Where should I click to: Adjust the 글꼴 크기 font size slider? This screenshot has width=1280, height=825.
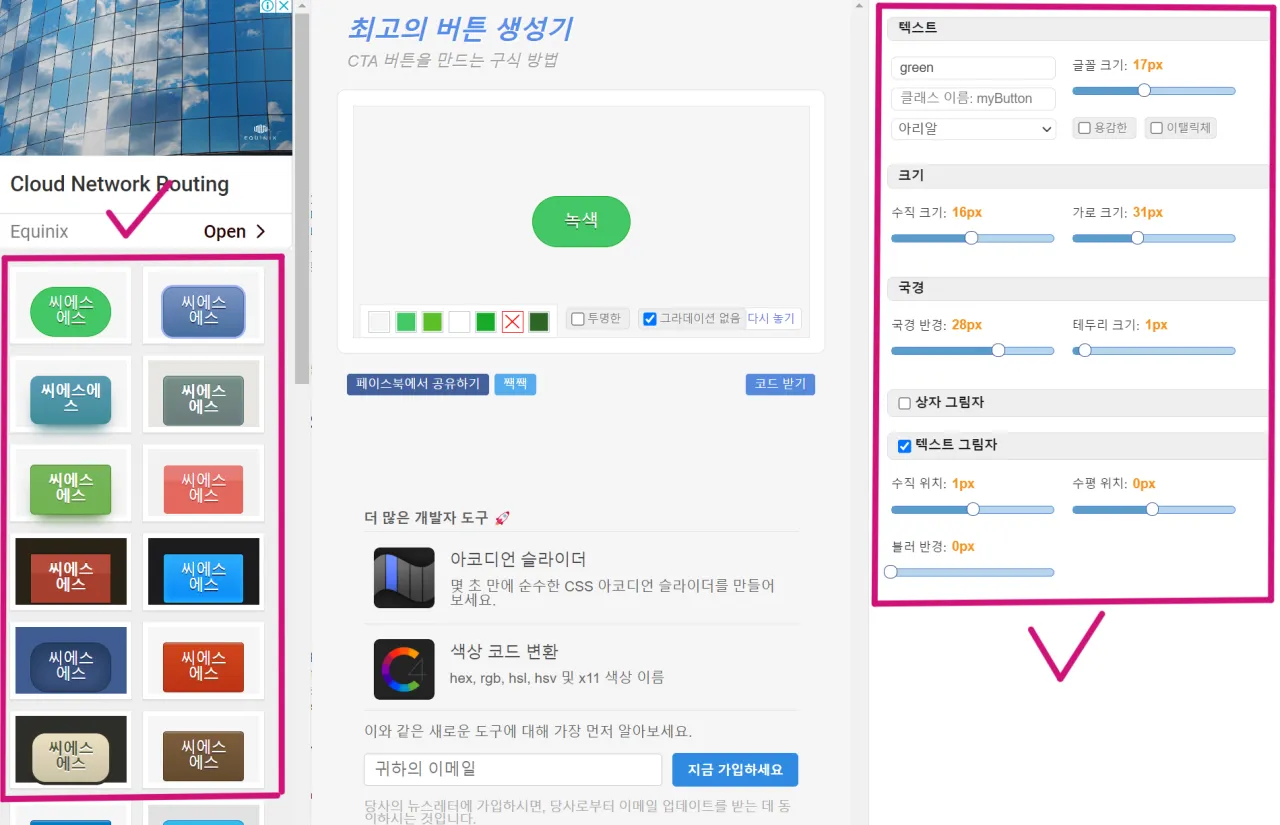[x=1154, y=91]
